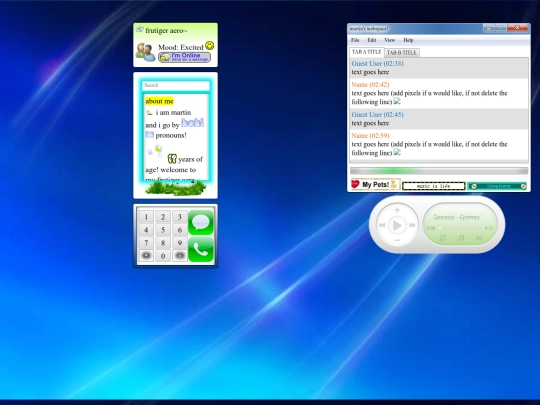Click the song progress bar in the player
The height and width of the screenshot is (405, 540).
point(460,228)
